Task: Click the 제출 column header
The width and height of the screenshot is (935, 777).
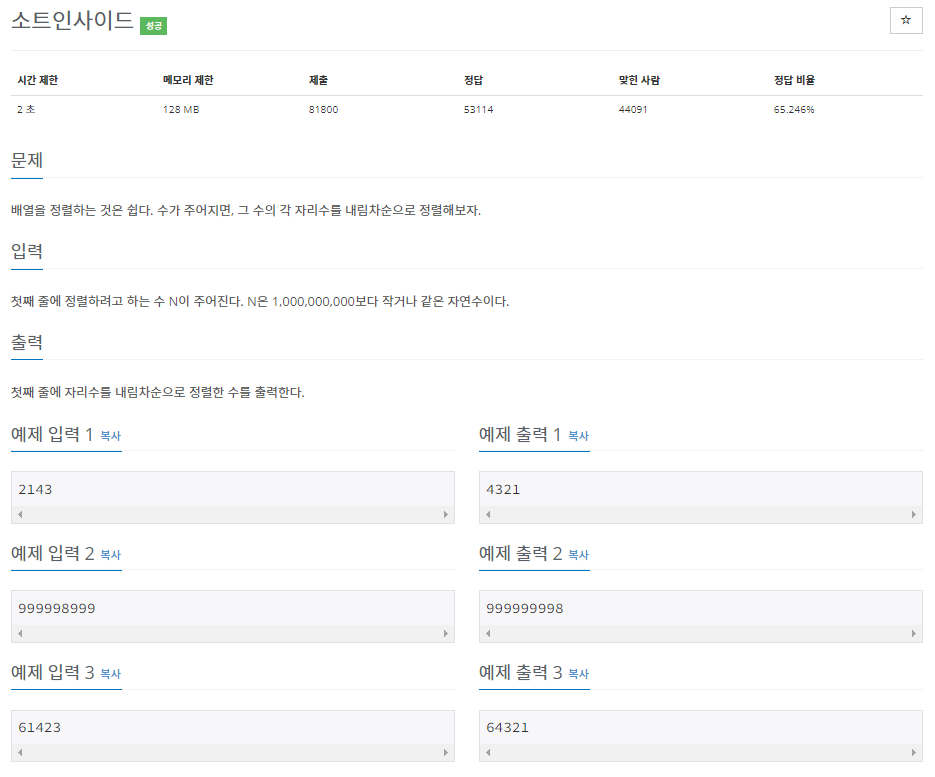Action: (x=318, y=80)
